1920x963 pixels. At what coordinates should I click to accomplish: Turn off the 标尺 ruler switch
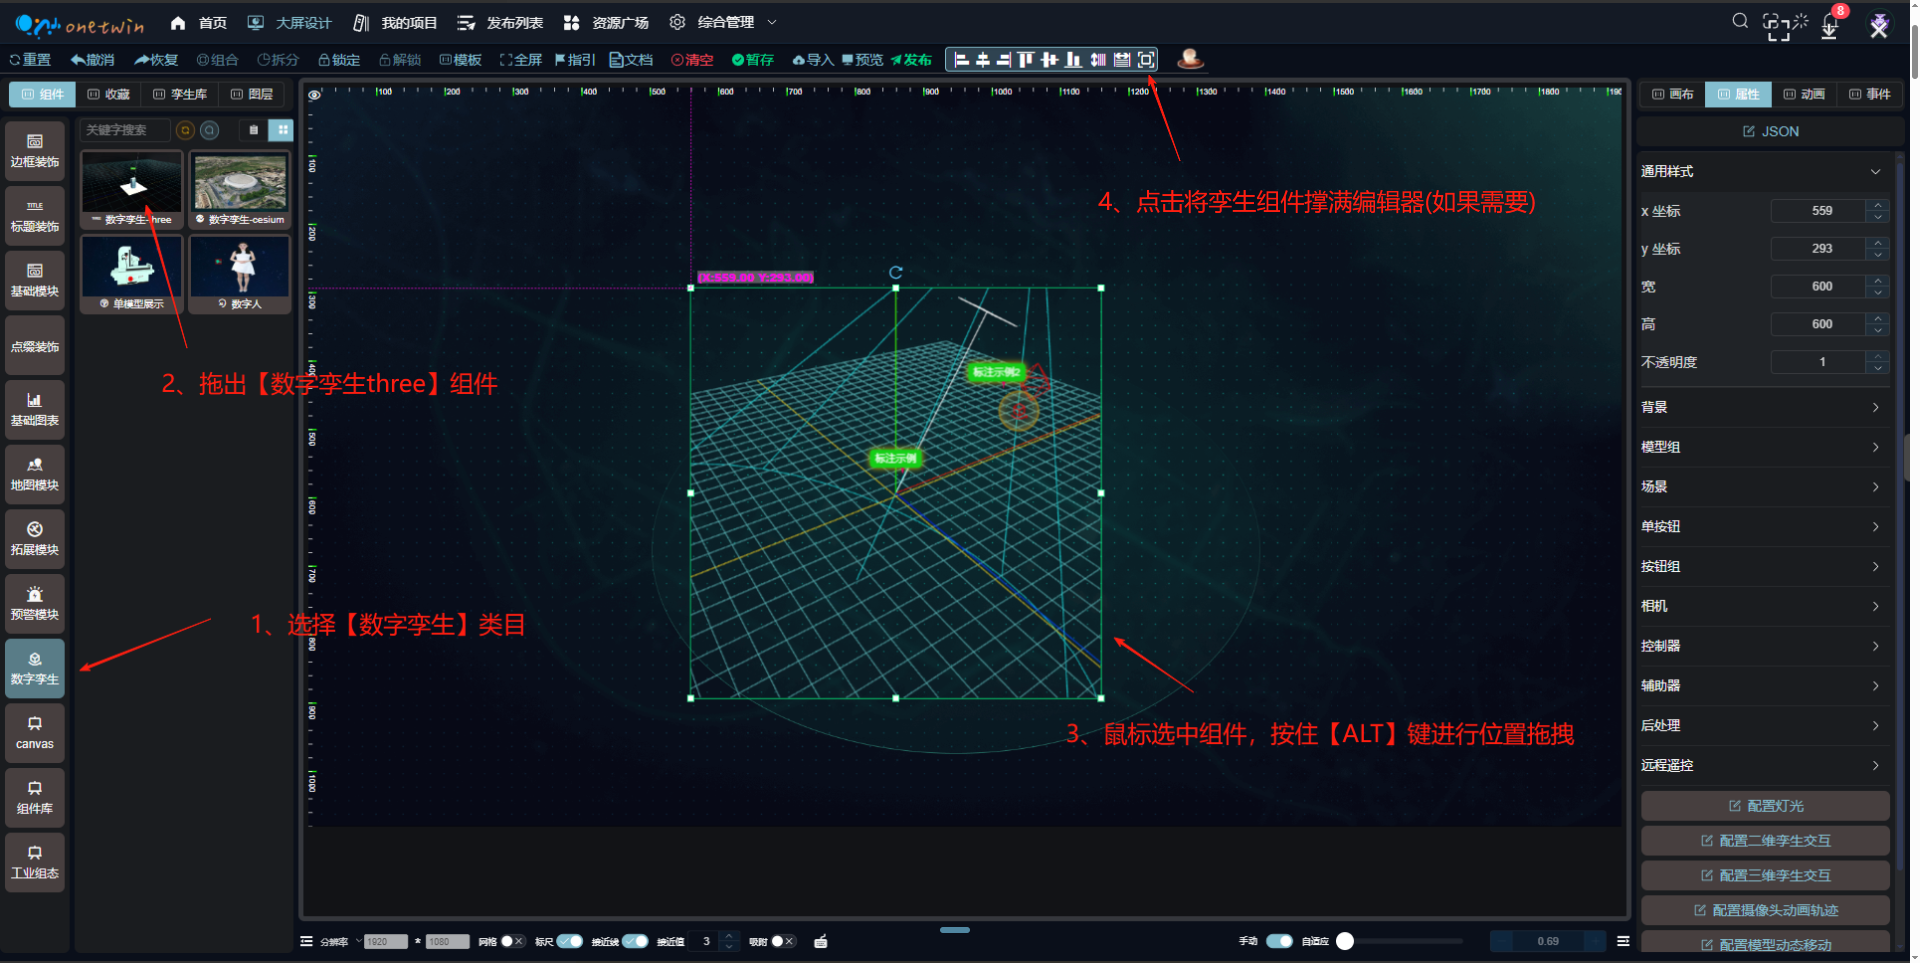[x=570, y=941]
